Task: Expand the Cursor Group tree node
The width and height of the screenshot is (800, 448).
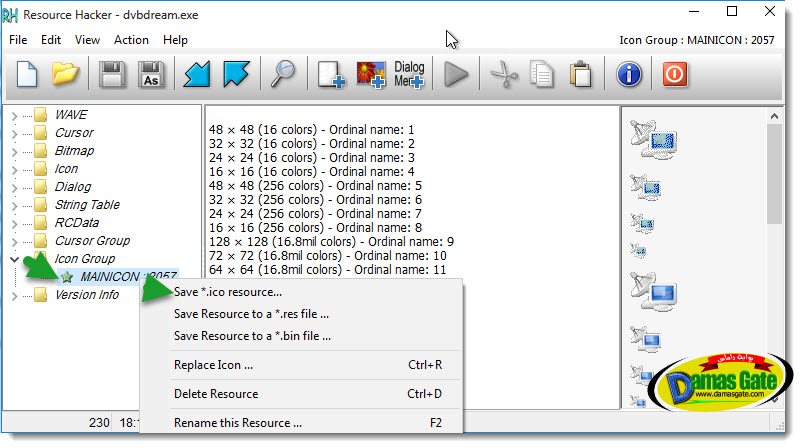Action: pyautogui.click(x=14, y=242)
